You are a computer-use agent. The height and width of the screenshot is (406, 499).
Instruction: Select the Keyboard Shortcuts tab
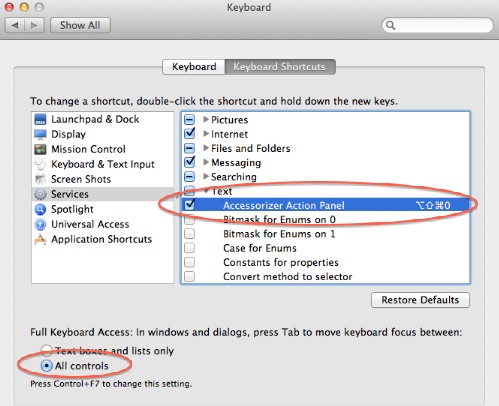(x=280, y=67)
